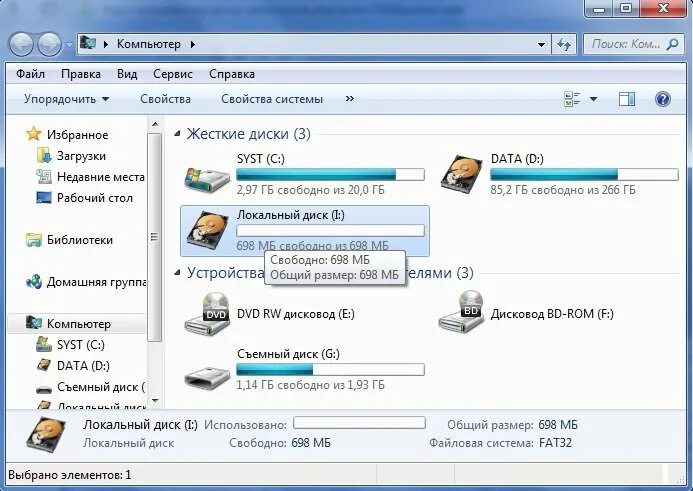Click DATA (D:) drive icon in sidebar
Image resolution: width=693 pixels, height=491 pixels.
pyautogui.click(x=43, y=365)
